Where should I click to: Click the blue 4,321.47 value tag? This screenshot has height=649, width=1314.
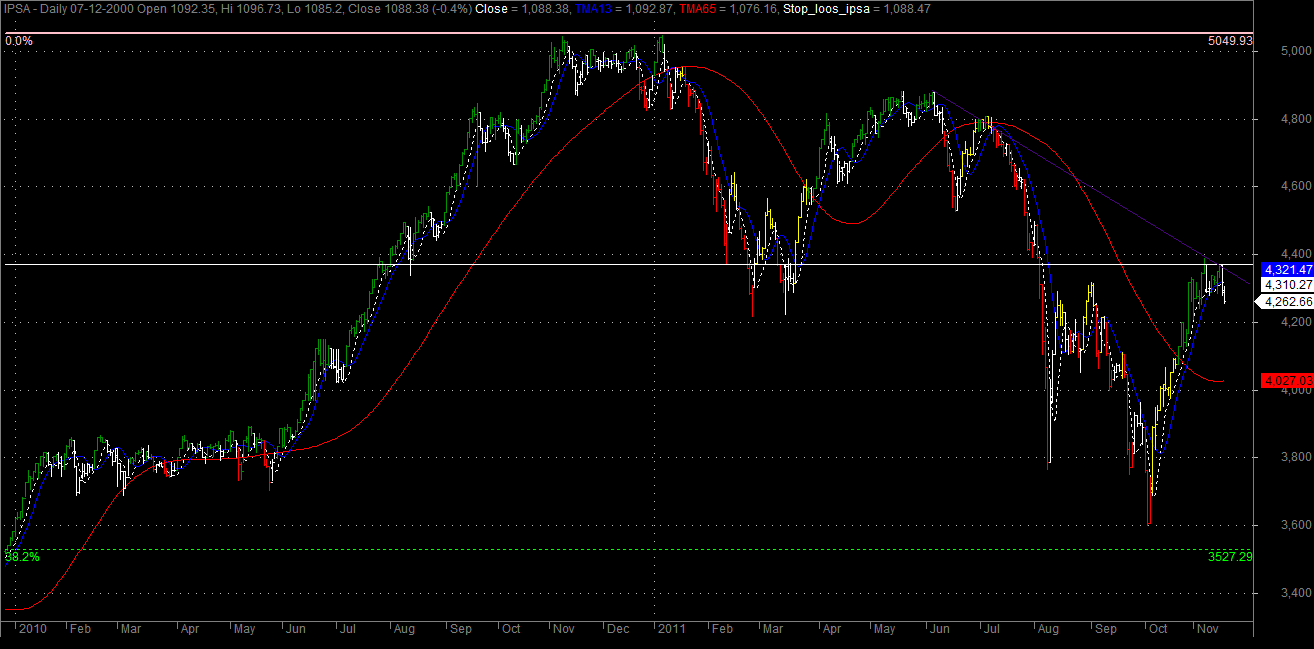(x=1287, y=270)
